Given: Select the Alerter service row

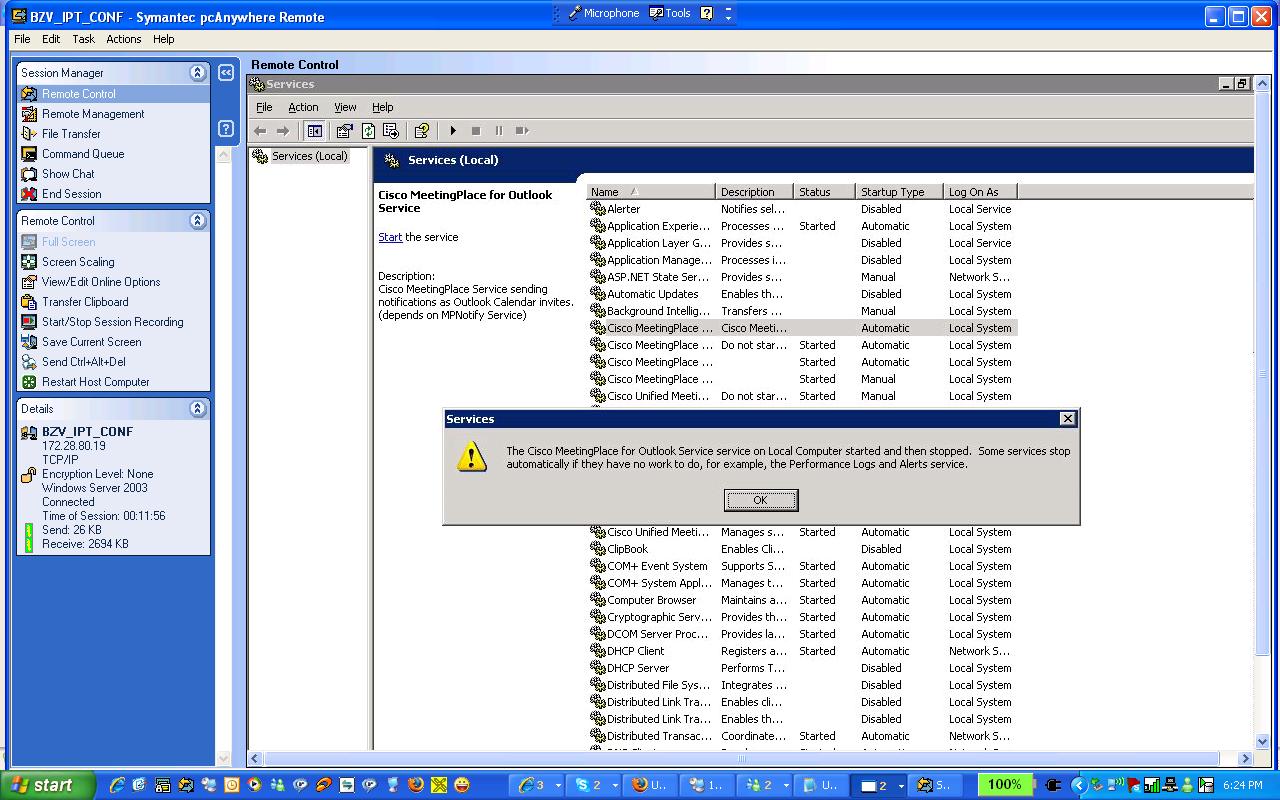Looking at the screenshot, I should (x=802, y=209).
